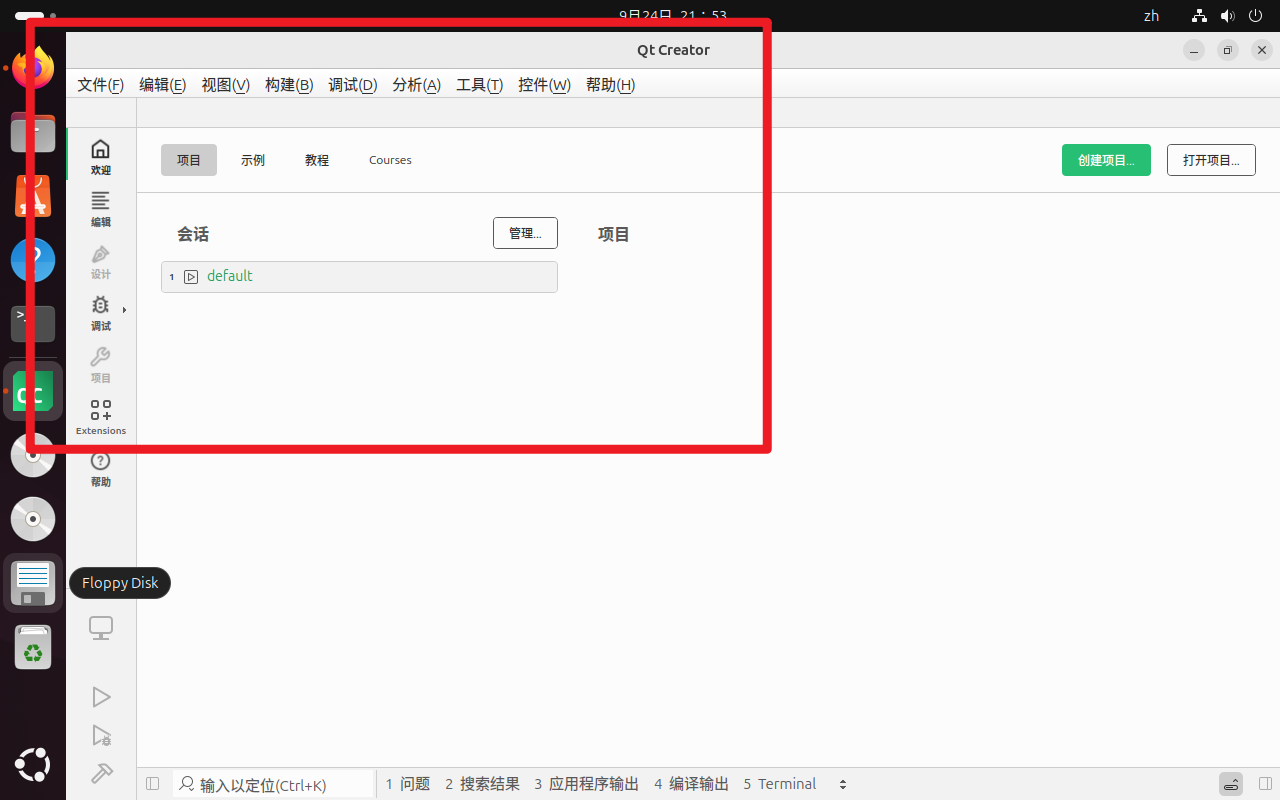The image size is (1280, 800).
Task: Open the 欢迎 (Welcome) mode
Action: [101, 157]
